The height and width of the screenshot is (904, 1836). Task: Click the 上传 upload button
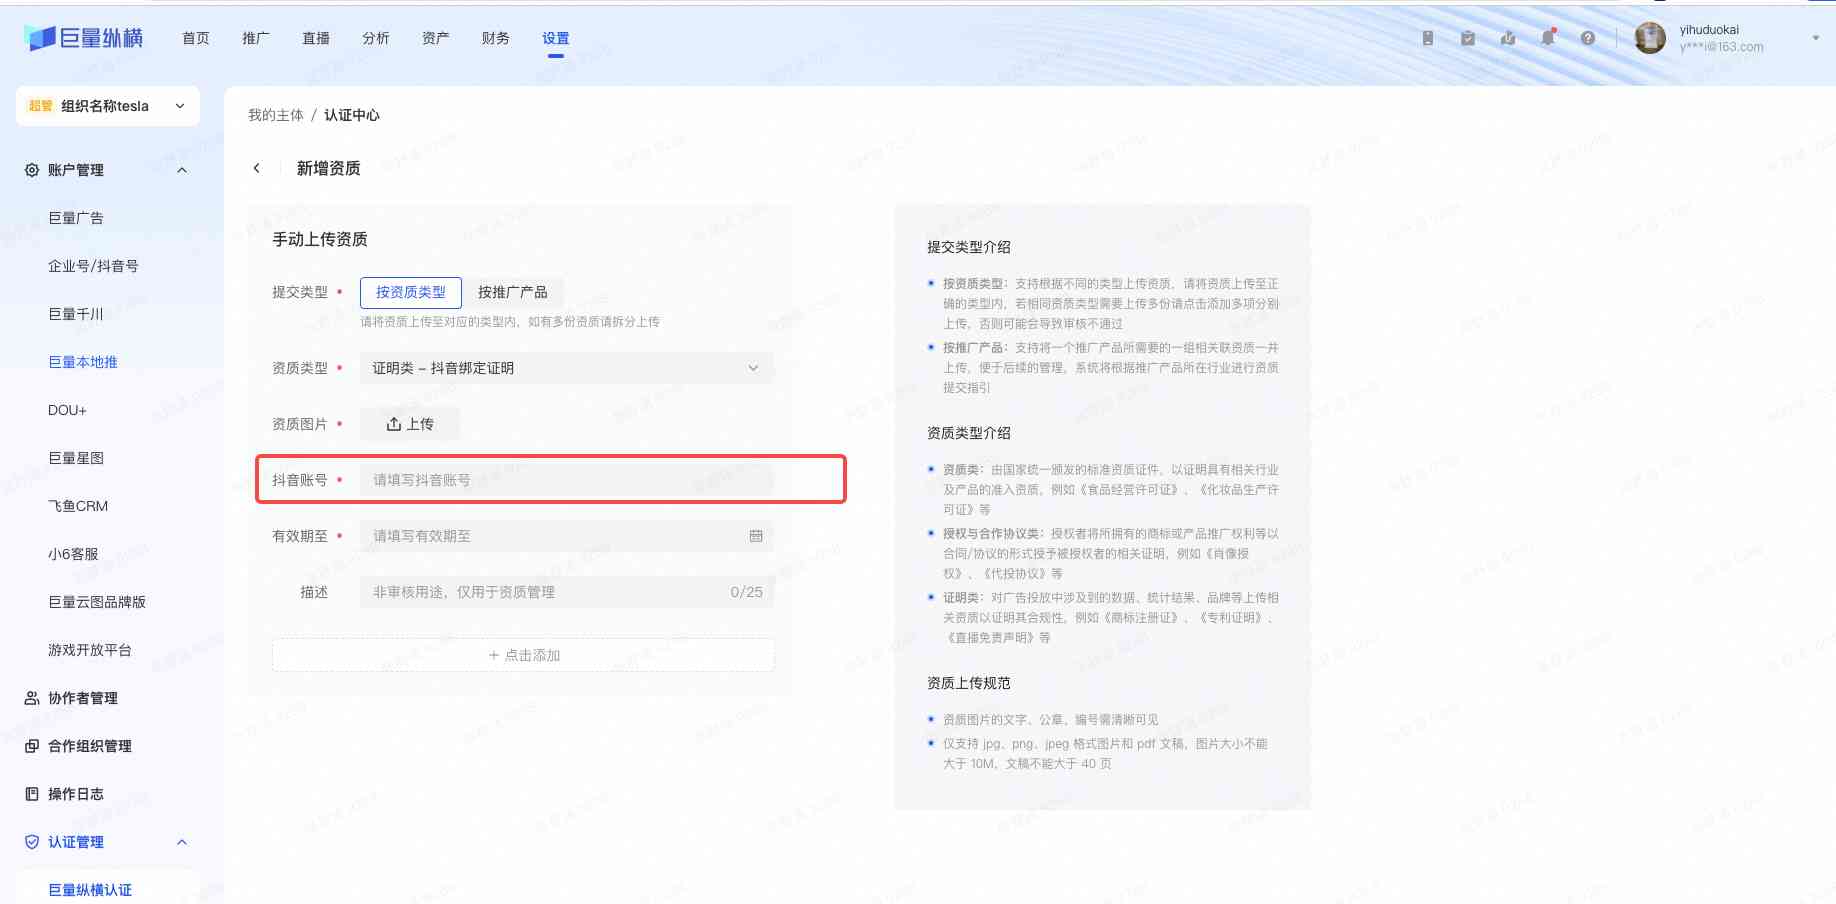410,424
